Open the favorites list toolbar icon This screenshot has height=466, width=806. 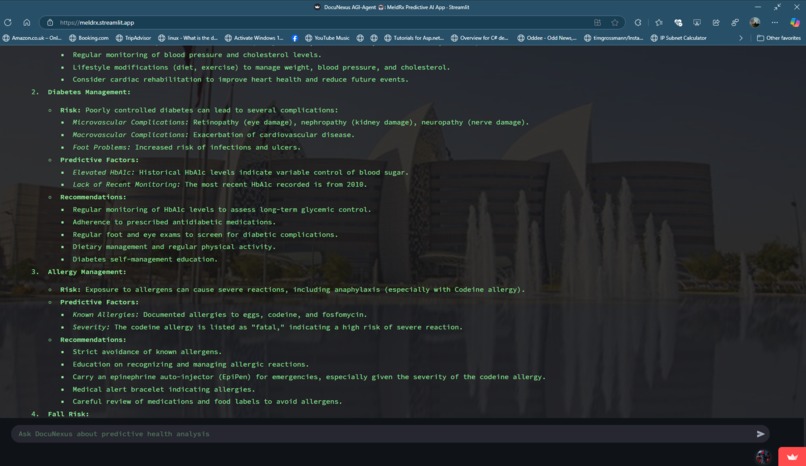pos(659,23)
